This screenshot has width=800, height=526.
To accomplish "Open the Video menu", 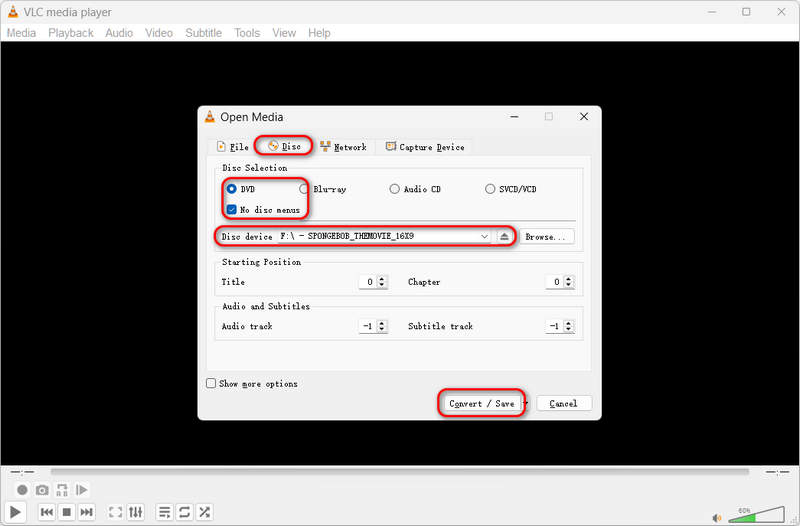I will (159, 33).
